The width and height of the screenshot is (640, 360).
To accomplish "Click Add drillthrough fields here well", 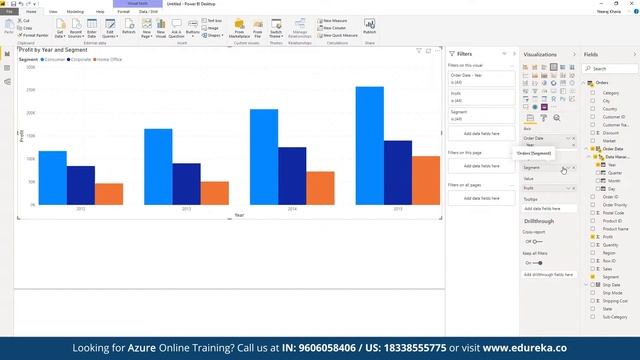I will click(549, 275).
